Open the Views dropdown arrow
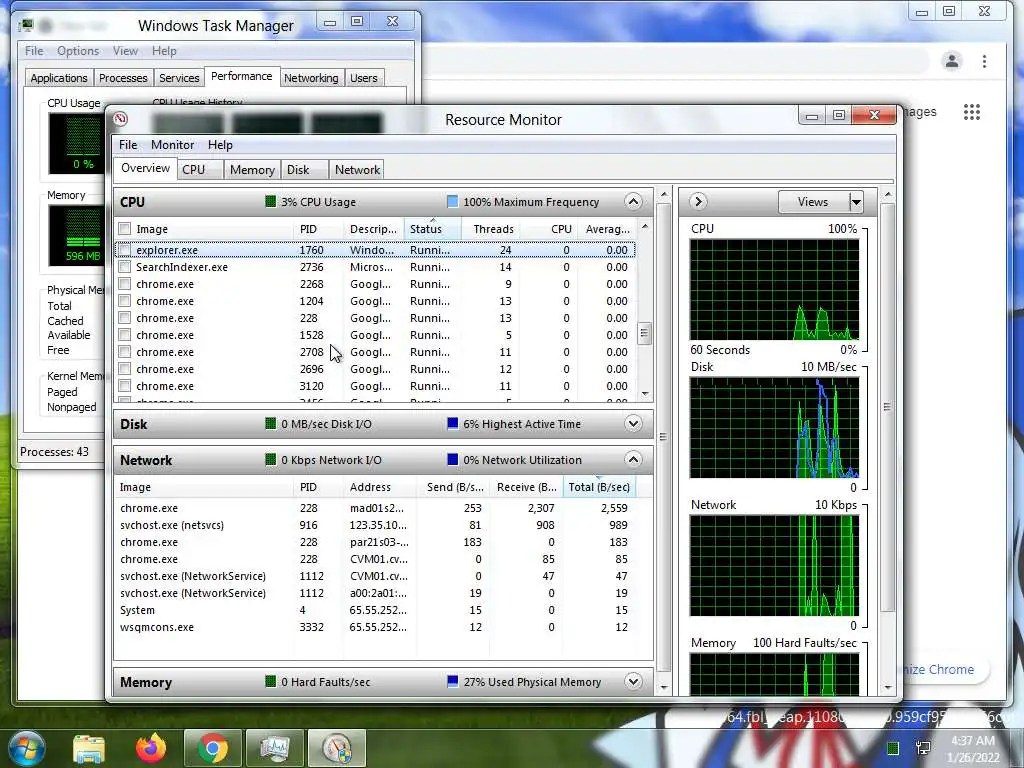Viewport: 1024px width, 768px height. coord(856,202)
